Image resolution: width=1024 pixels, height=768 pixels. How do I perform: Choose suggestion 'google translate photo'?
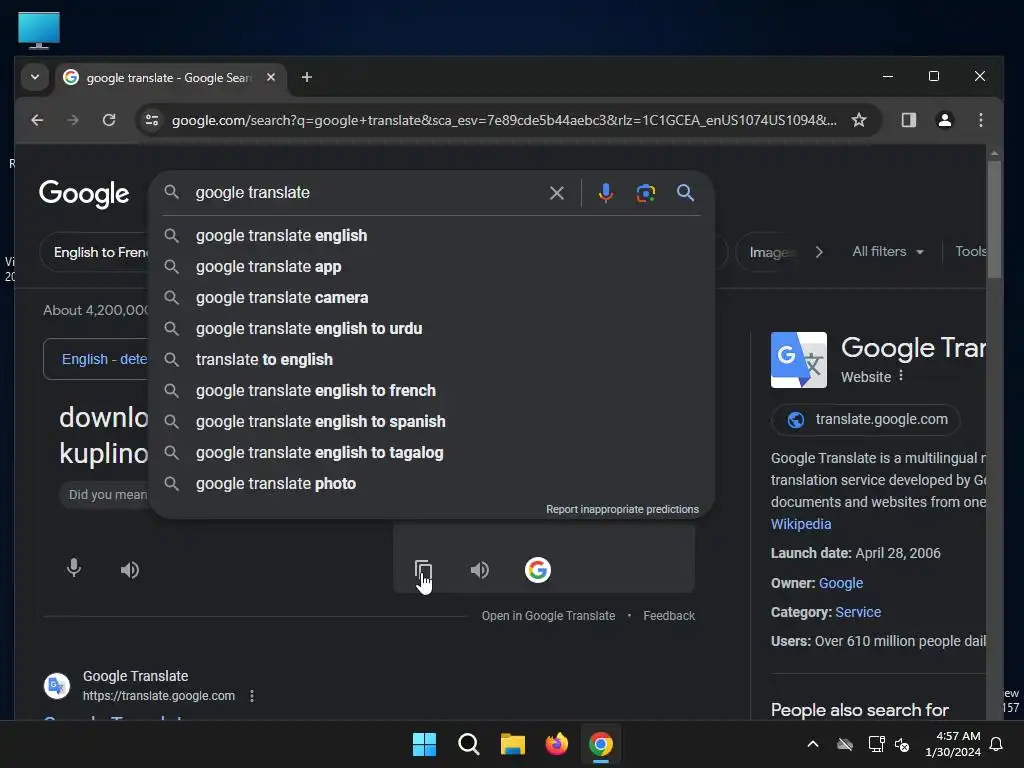431,484
